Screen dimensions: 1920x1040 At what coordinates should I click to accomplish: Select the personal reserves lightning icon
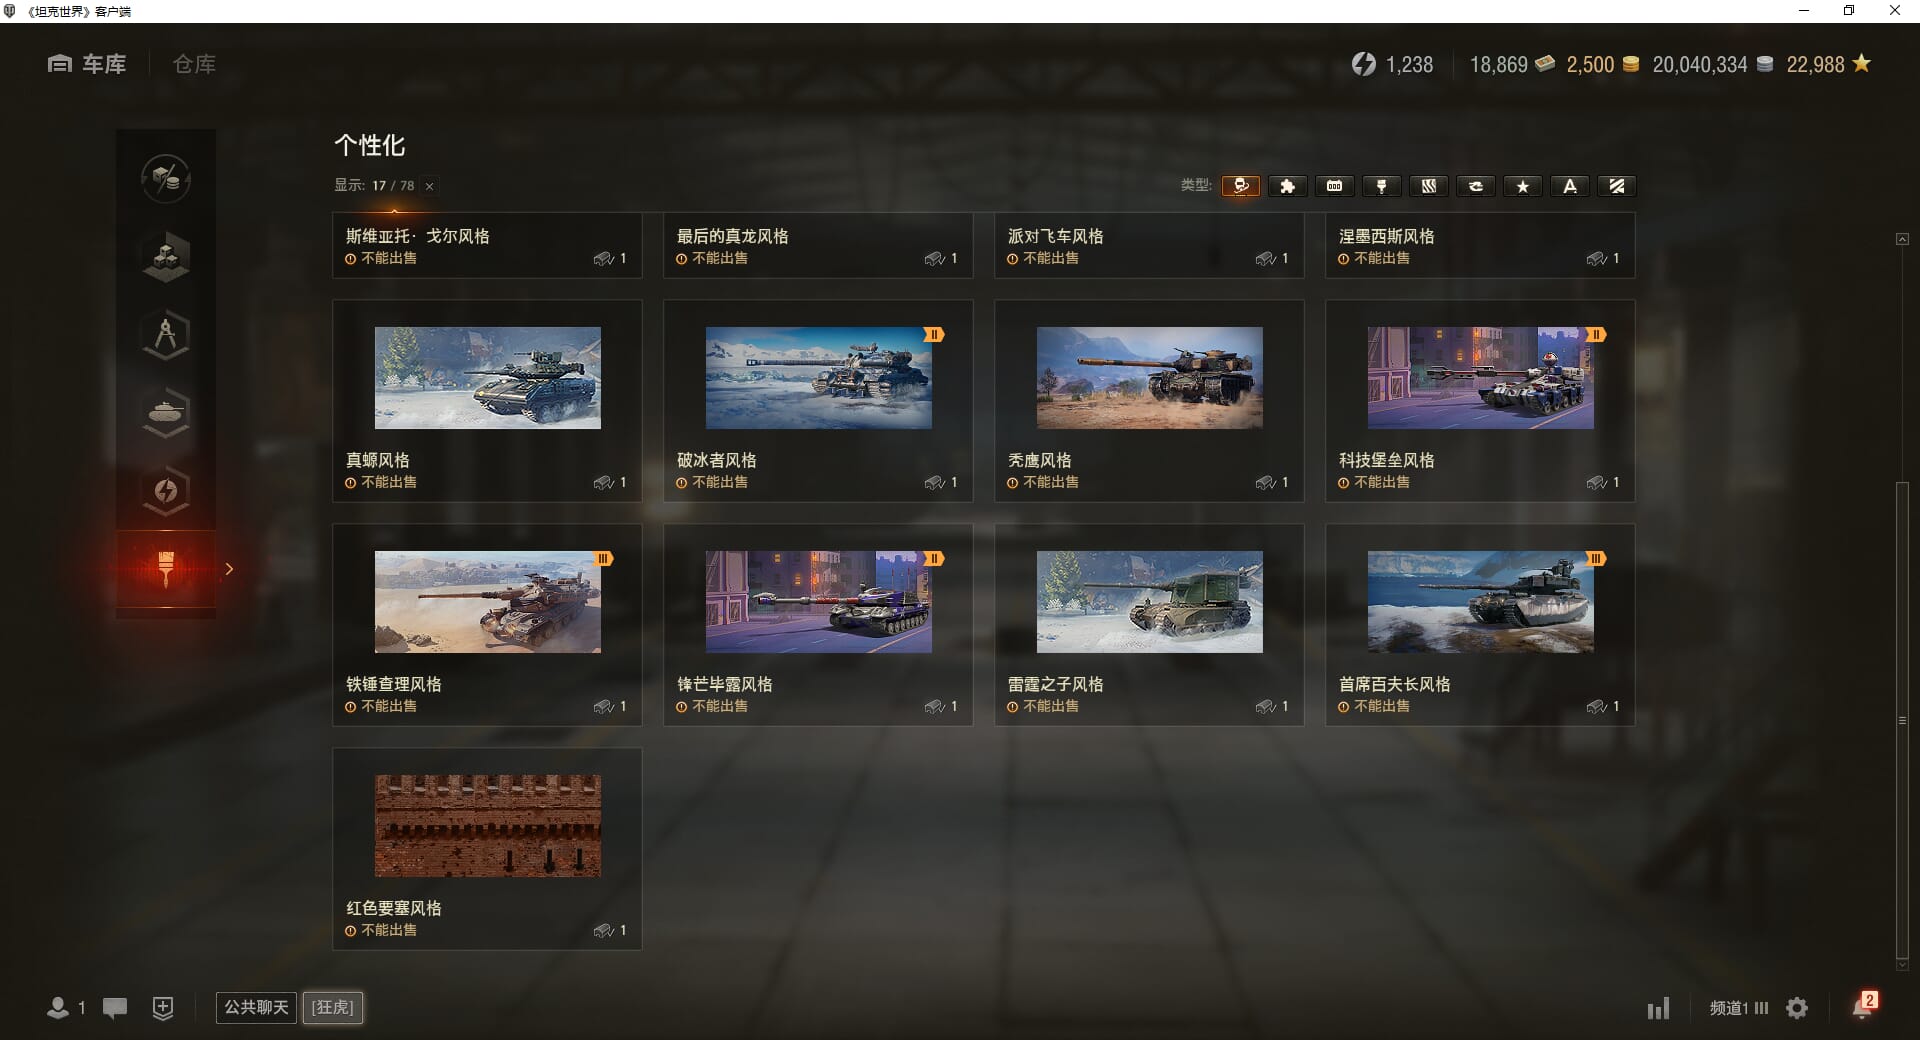point(166,490)
